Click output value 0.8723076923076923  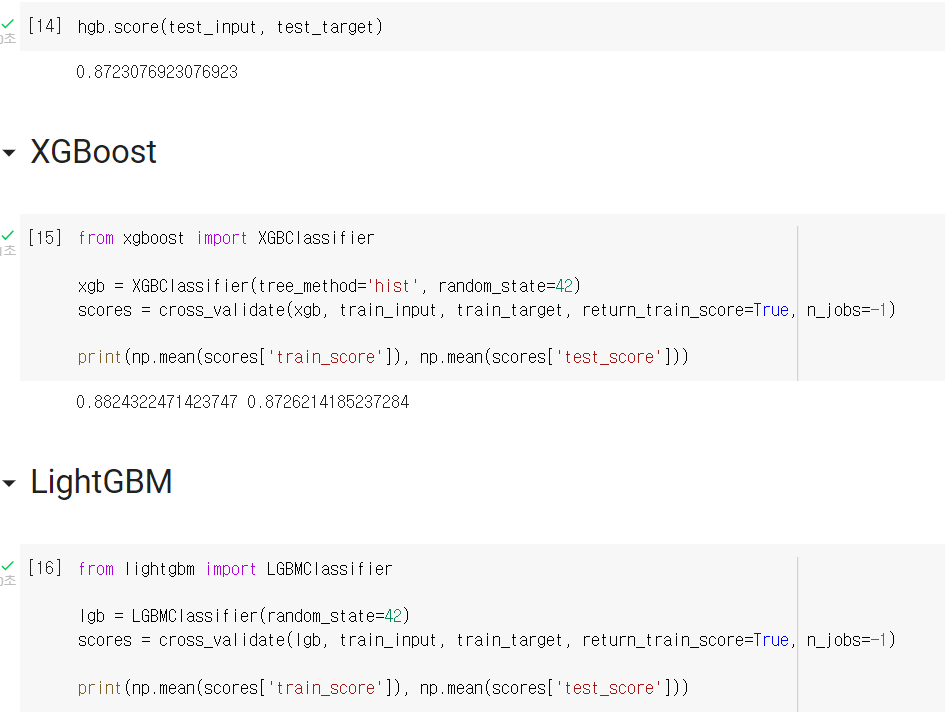[157, 72]
